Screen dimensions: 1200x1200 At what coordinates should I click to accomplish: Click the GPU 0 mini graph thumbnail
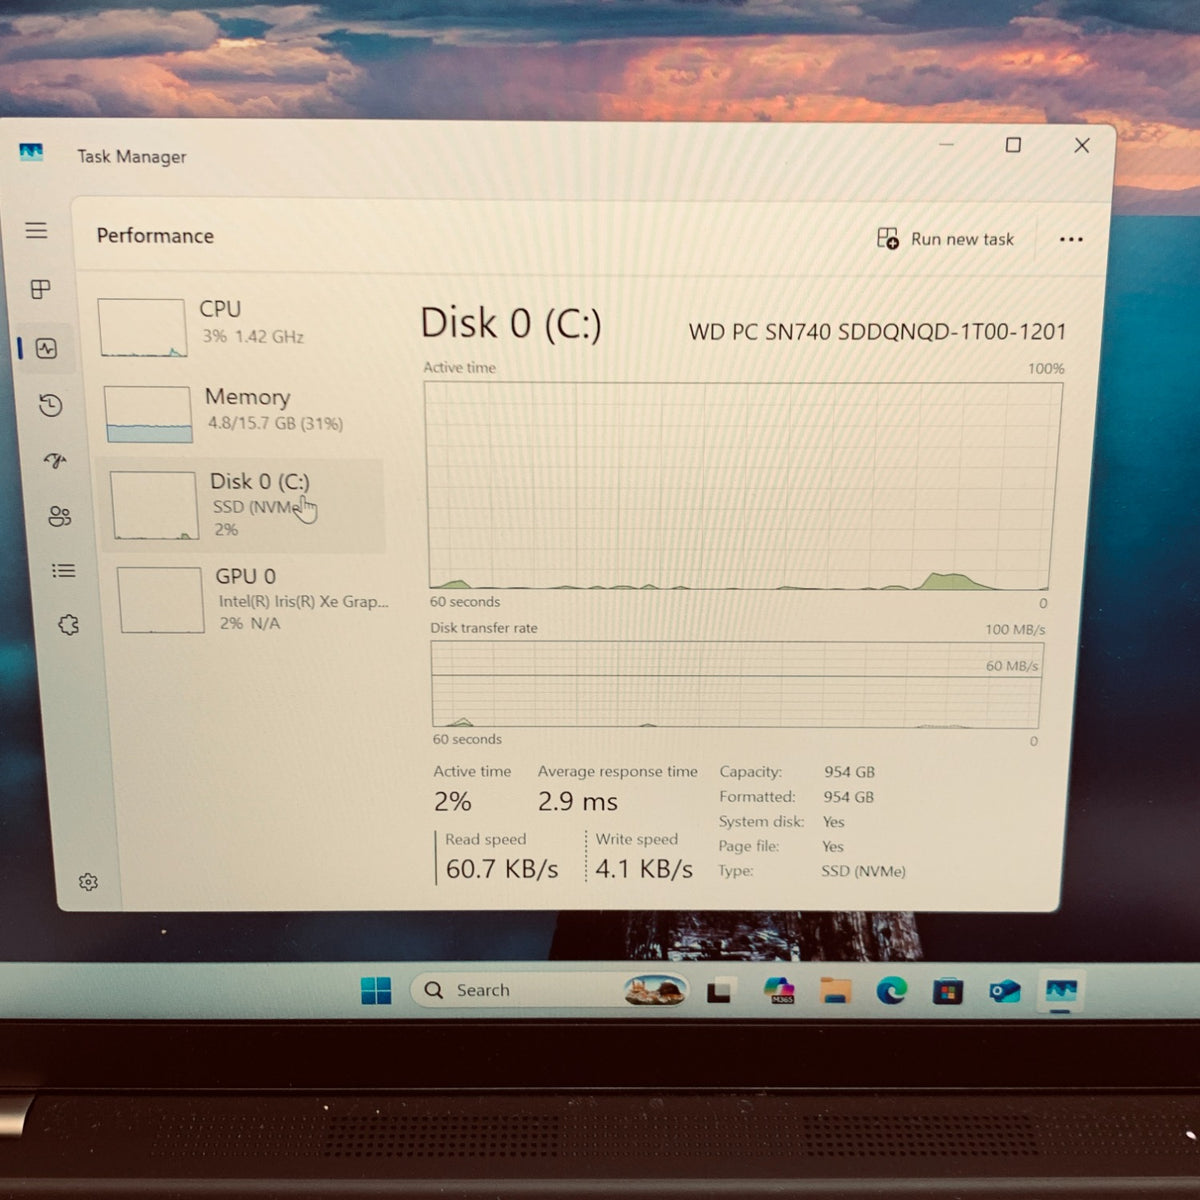pos(161,600)
